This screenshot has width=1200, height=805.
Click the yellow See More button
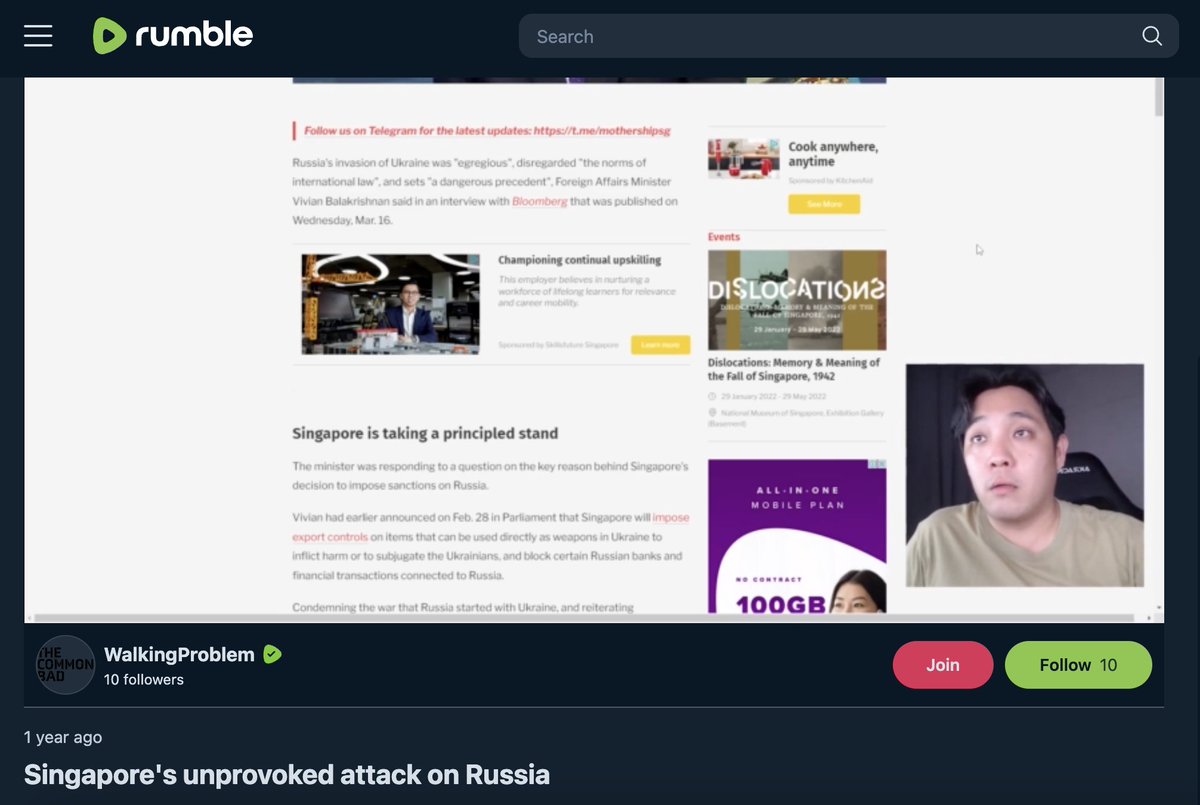click(x=824, y=204)
